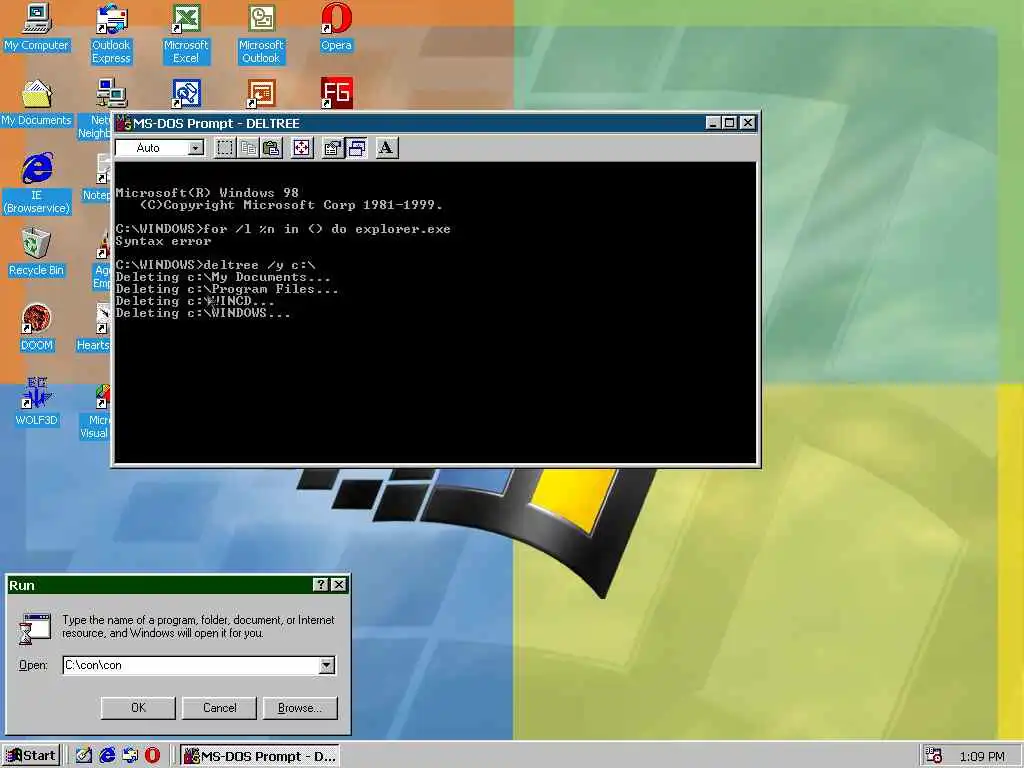Screen dimensions: 1024x768
Task: Click the '?' help button in Run dialog
Action: point(321,584)
